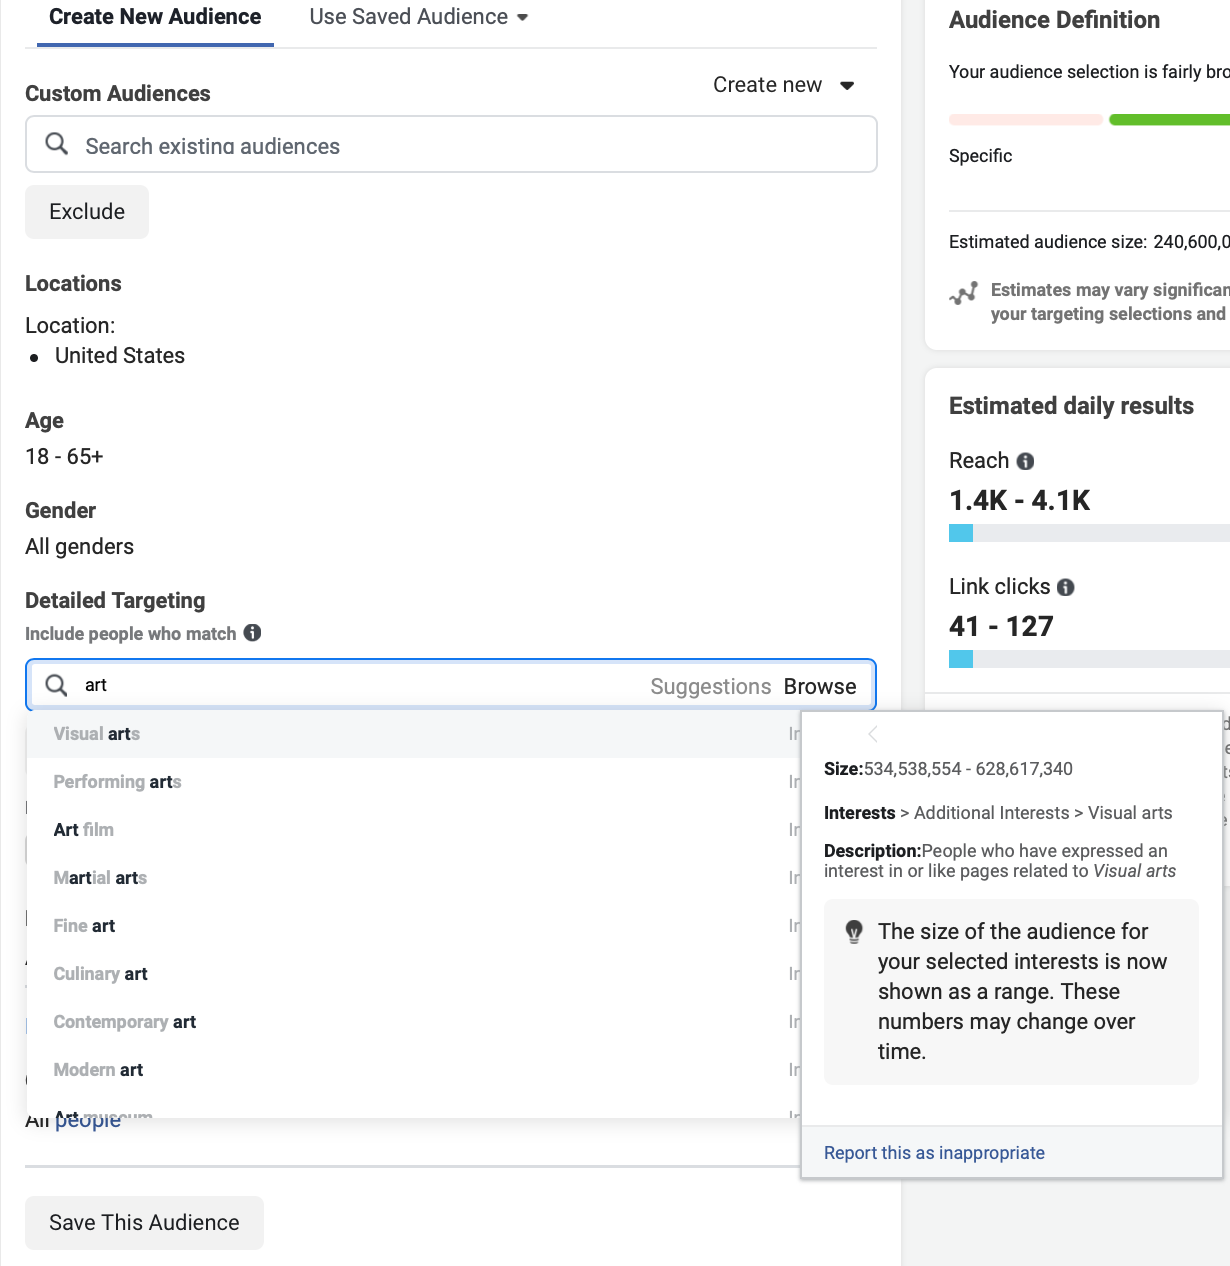Select Modern art suggestion
The height and width of the screenshot is (1266, 1230).
413,1070
